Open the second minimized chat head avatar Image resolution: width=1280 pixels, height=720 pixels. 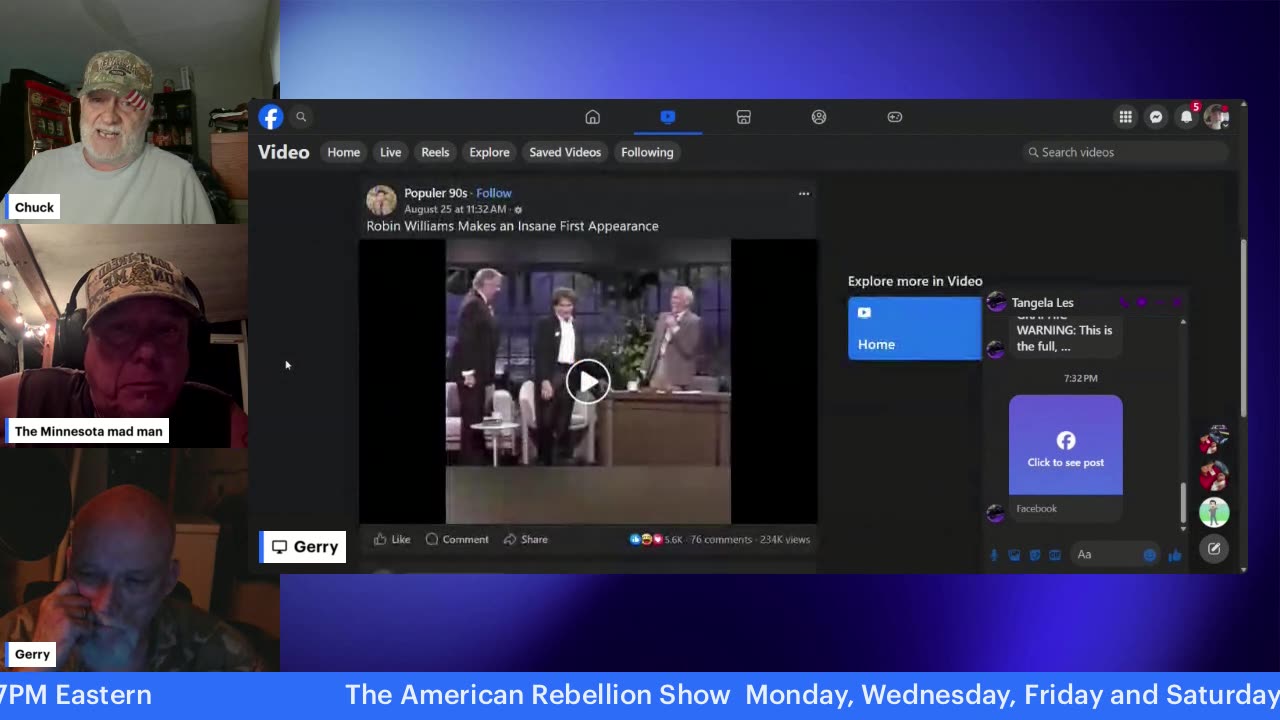coord(1214,476)
